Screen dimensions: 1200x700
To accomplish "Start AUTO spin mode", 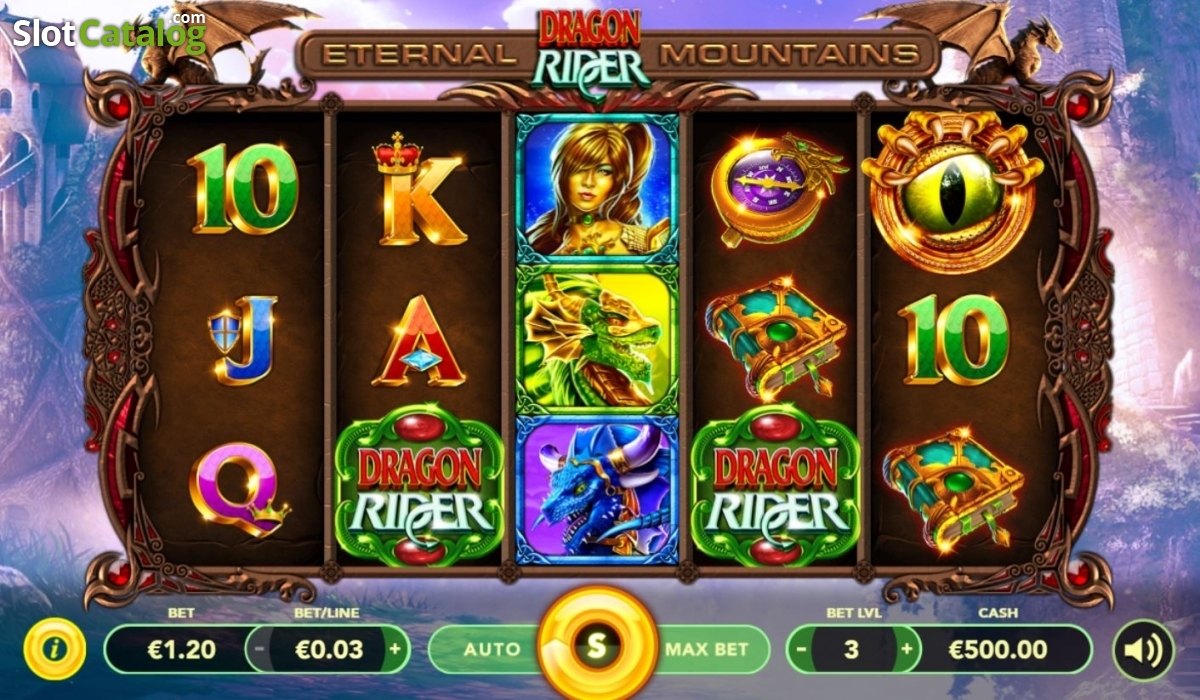I will click(x=491, y=649).
